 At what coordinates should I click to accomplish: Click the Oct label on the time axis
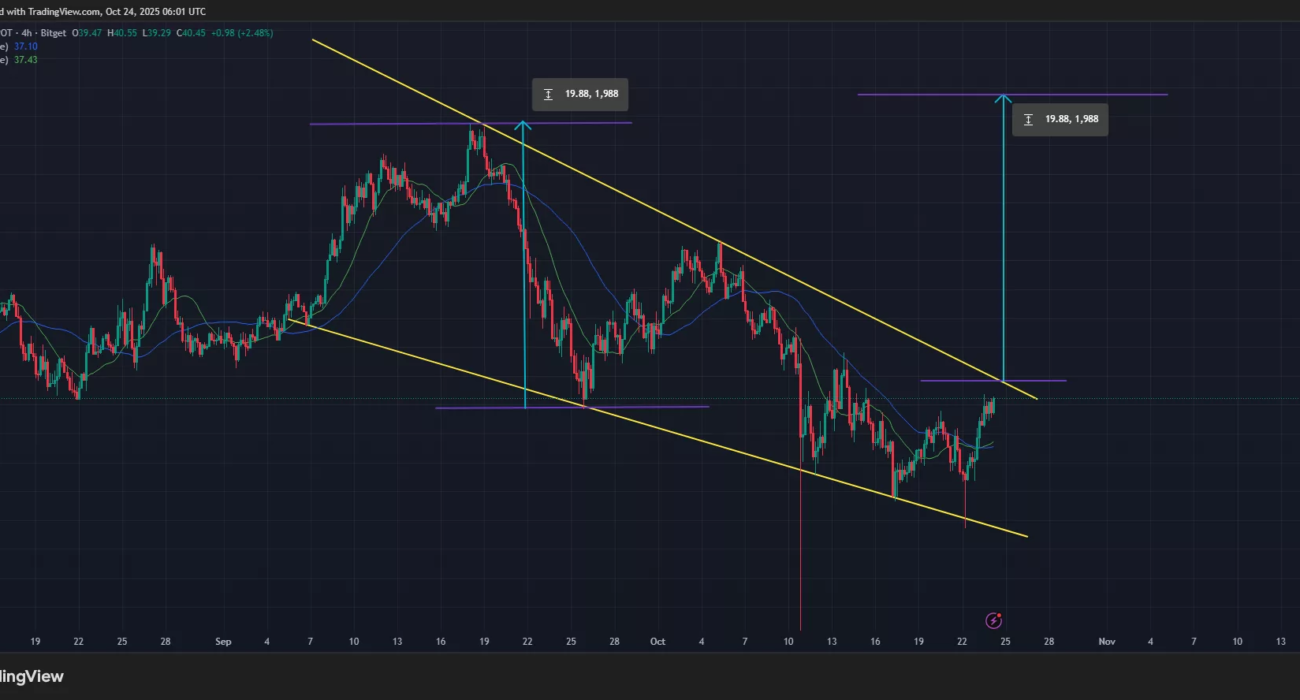tap(657, 641)
